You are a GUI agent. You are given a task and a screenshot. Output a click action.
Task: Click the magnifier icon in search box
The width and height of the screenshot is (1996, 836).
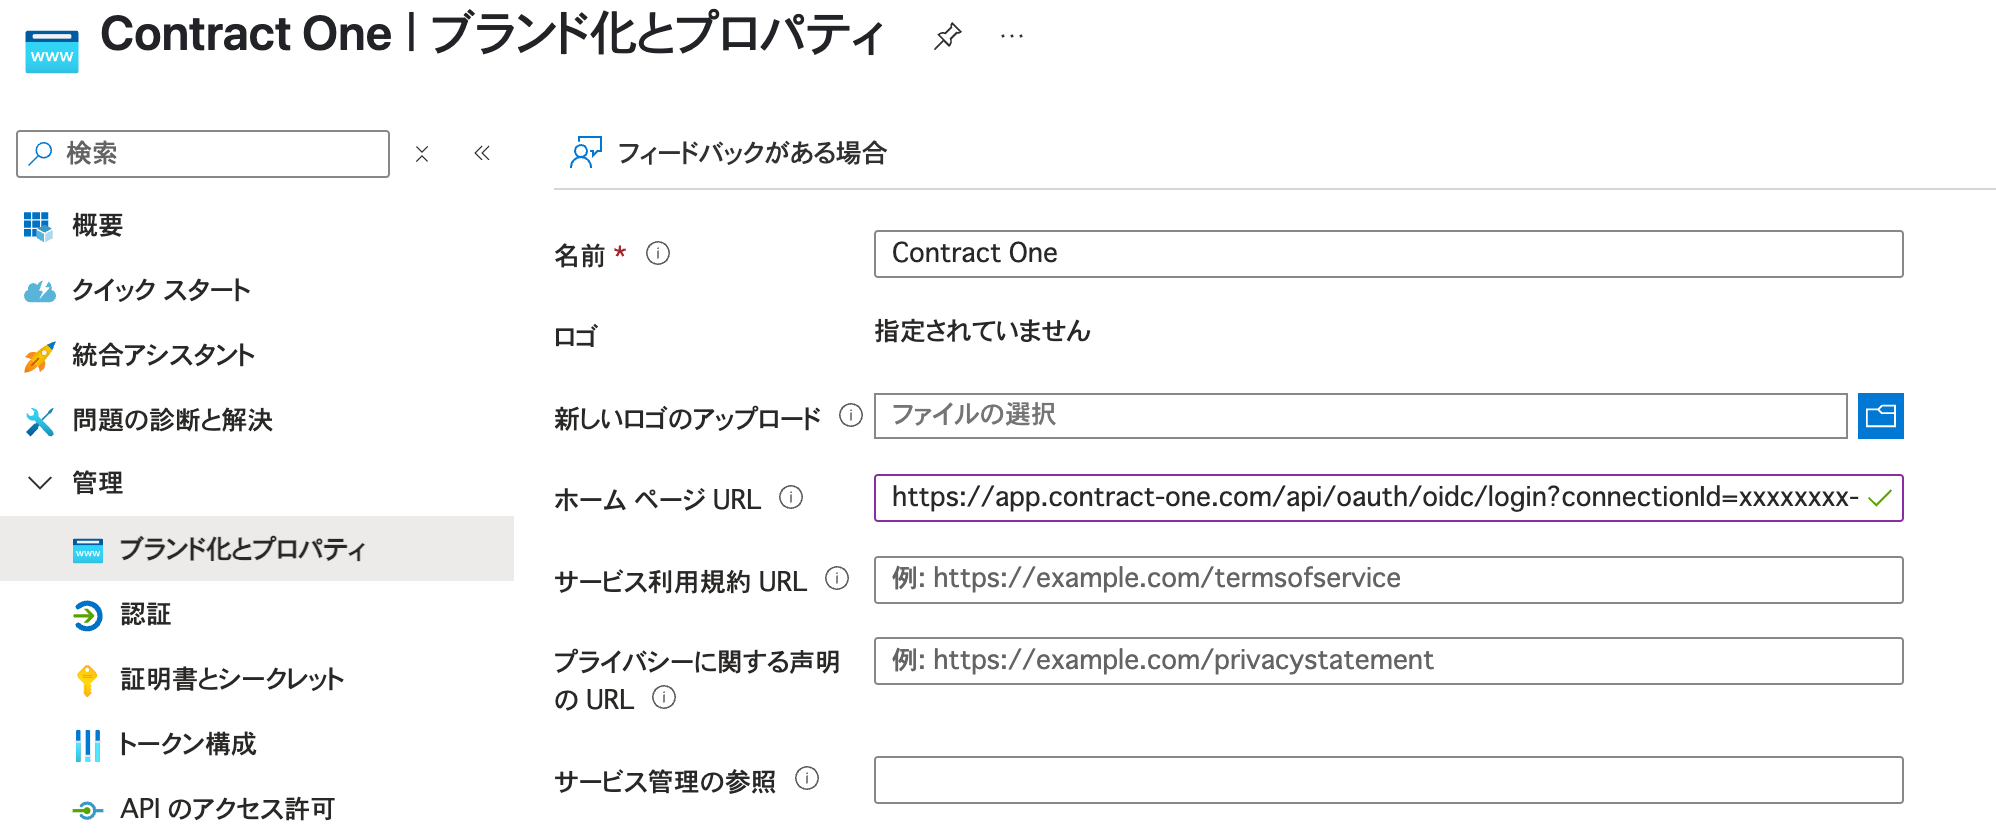pyautogui.click(x=41, y=153)
